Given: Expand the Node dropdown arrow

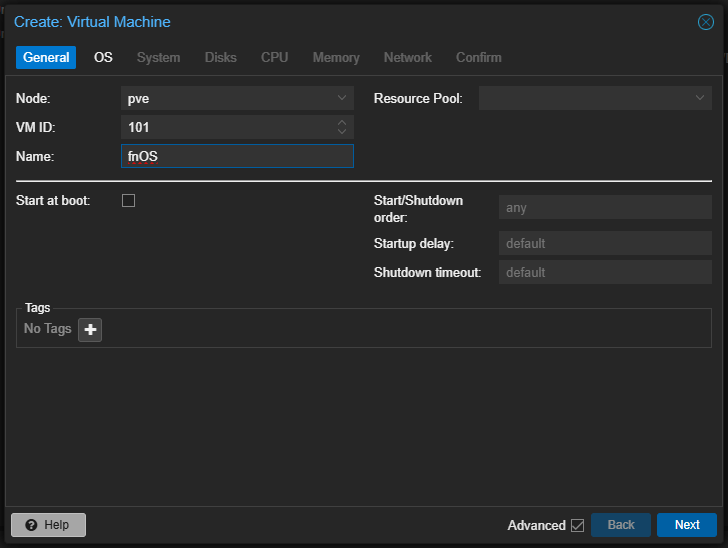Looking at the screenshot, I should [x=342, y=98].
